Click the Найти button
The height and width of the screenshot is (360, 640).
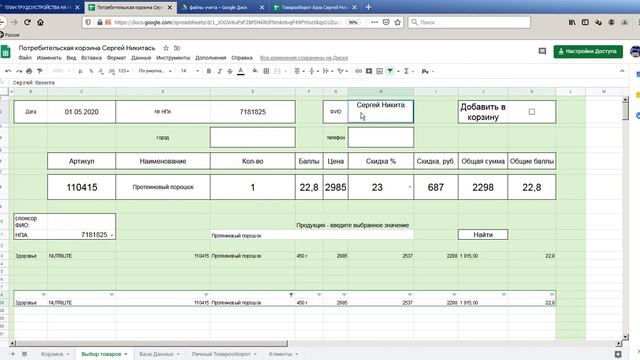pos(483,235)
